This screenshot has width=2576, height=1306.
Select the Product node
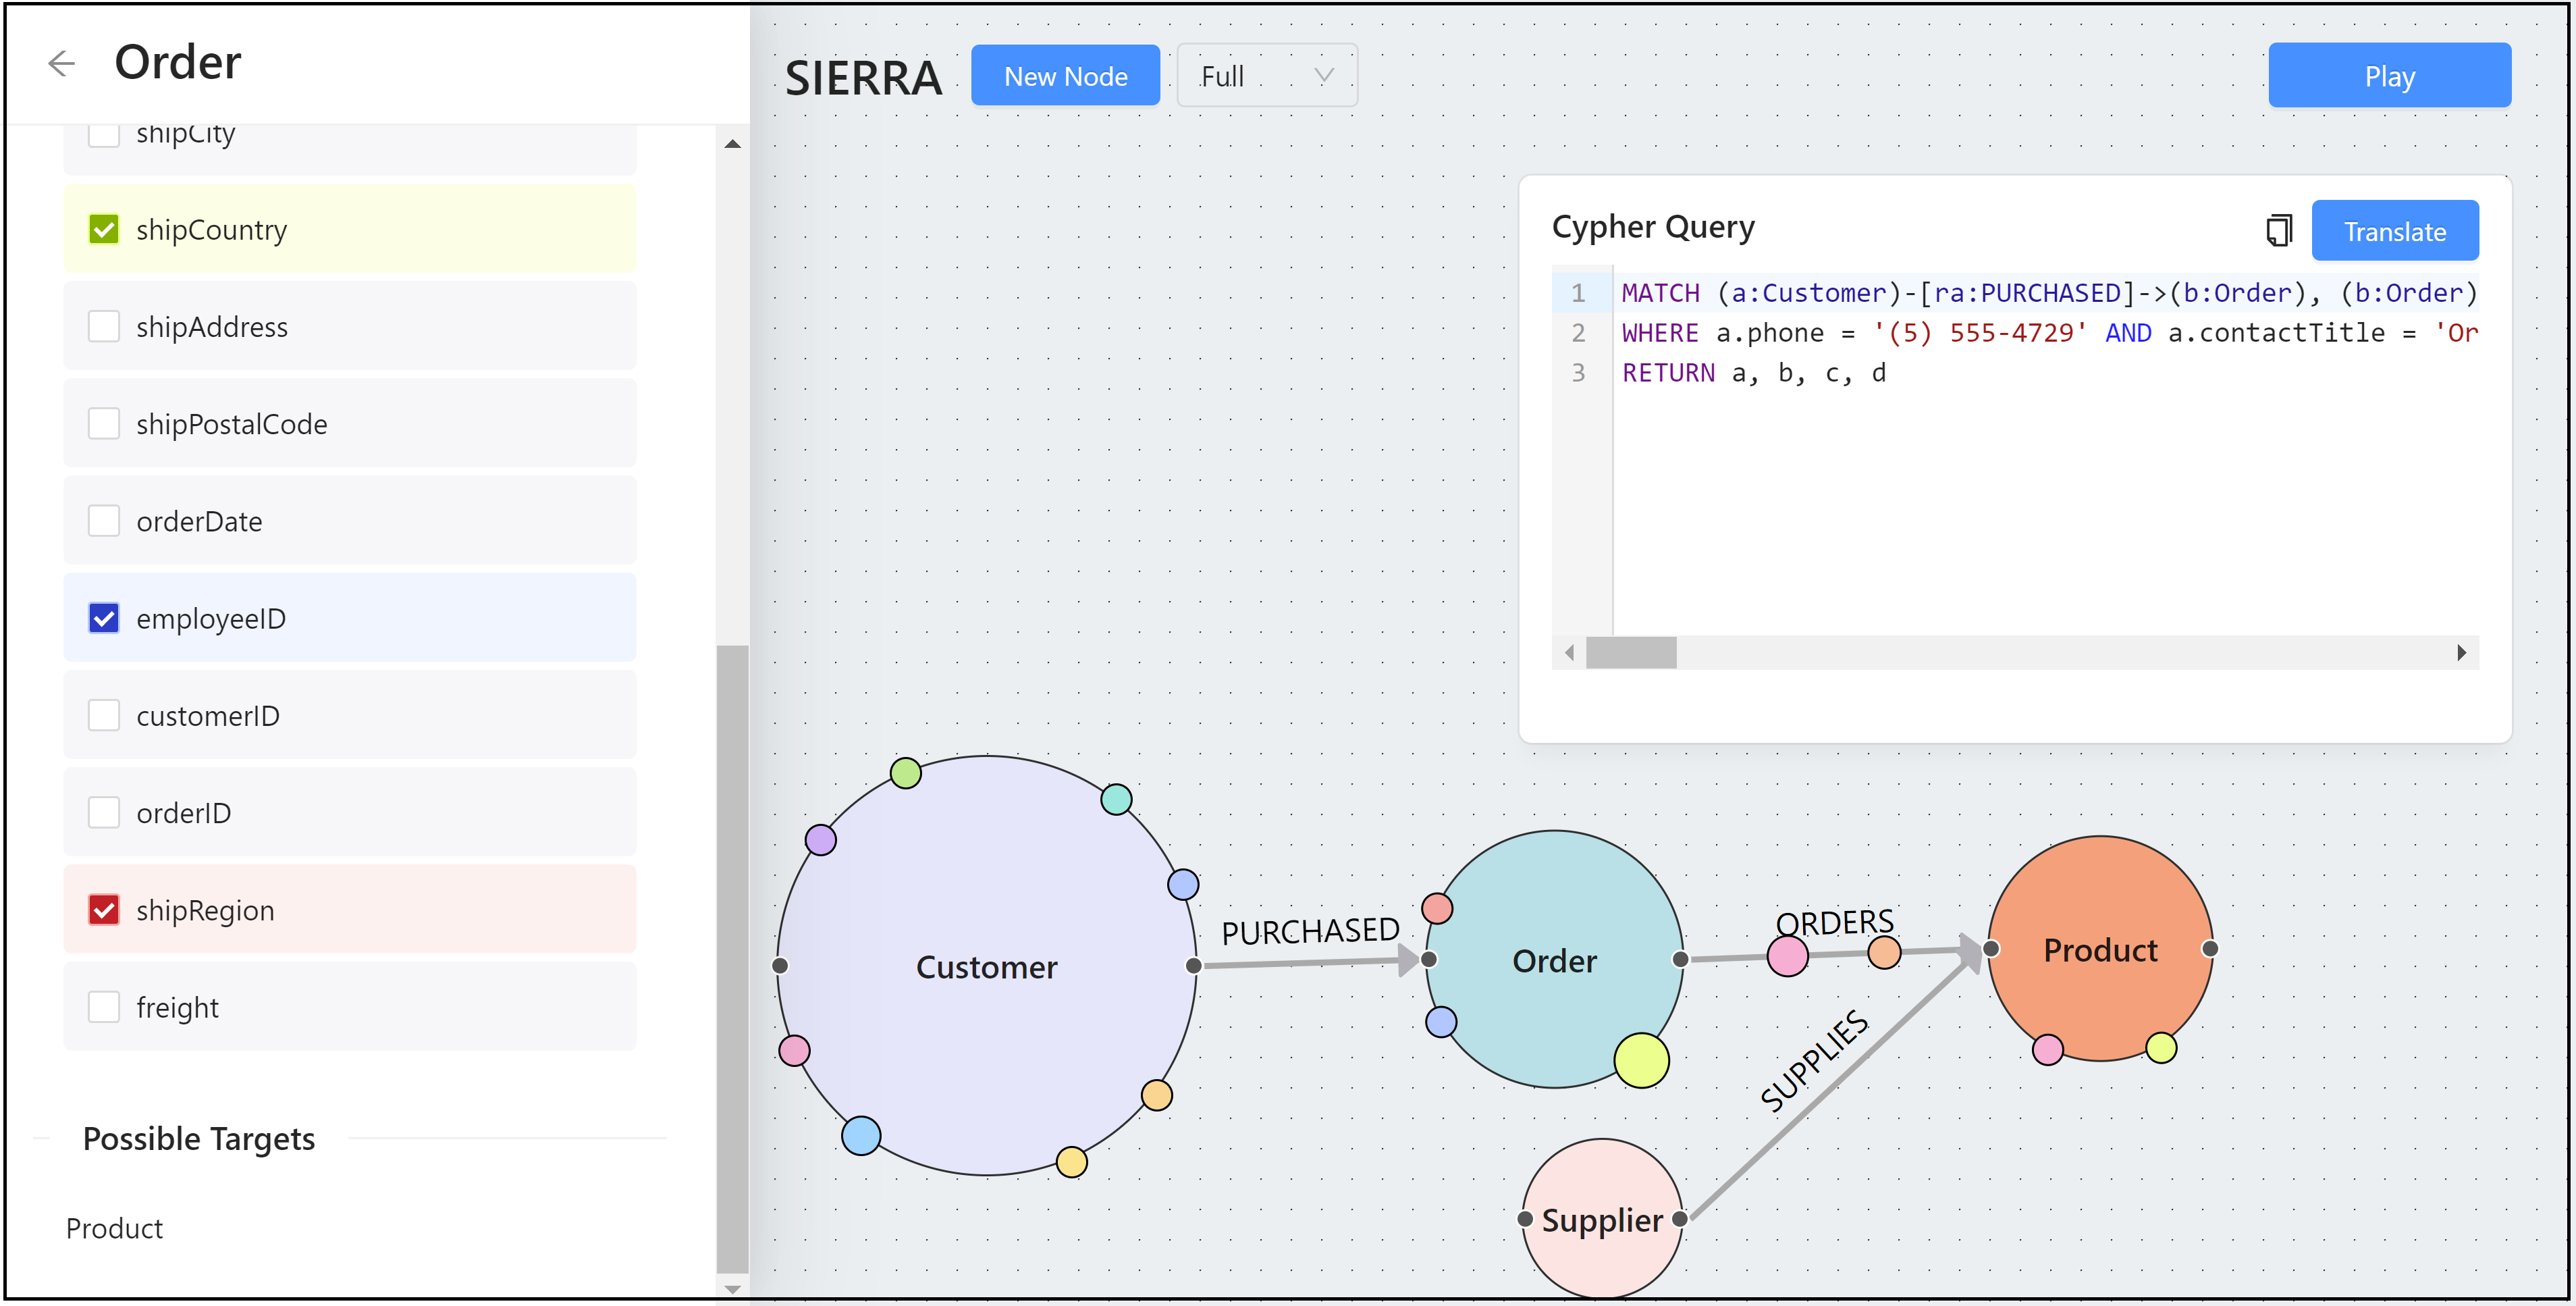coord(2100,949)
